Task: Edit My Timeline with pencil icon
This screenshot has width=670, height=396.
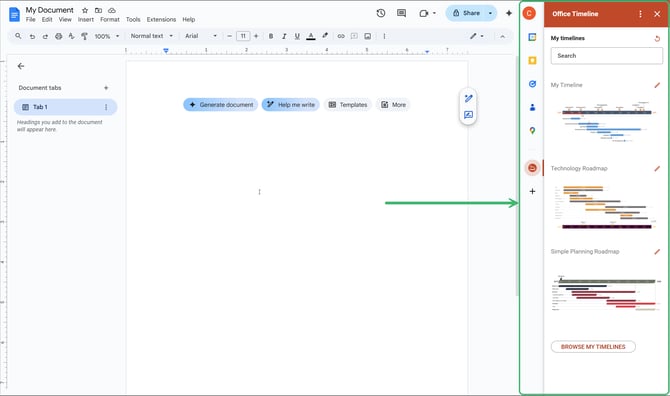Action: [657, 85]
